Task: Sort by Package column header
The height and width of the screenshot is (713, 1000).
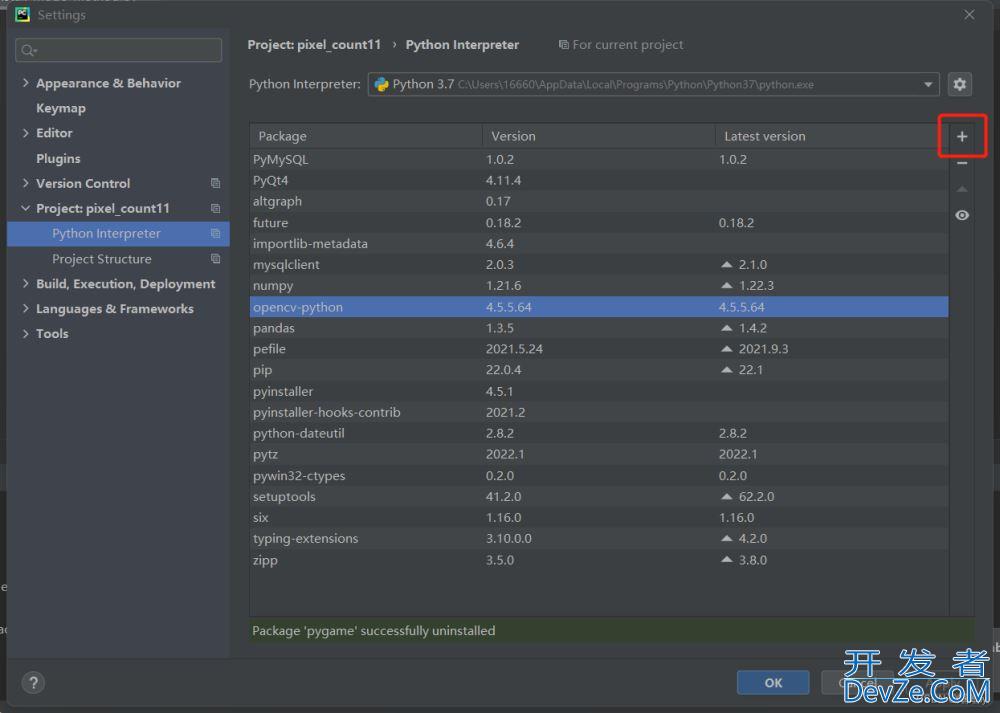Action: point(366,136)
